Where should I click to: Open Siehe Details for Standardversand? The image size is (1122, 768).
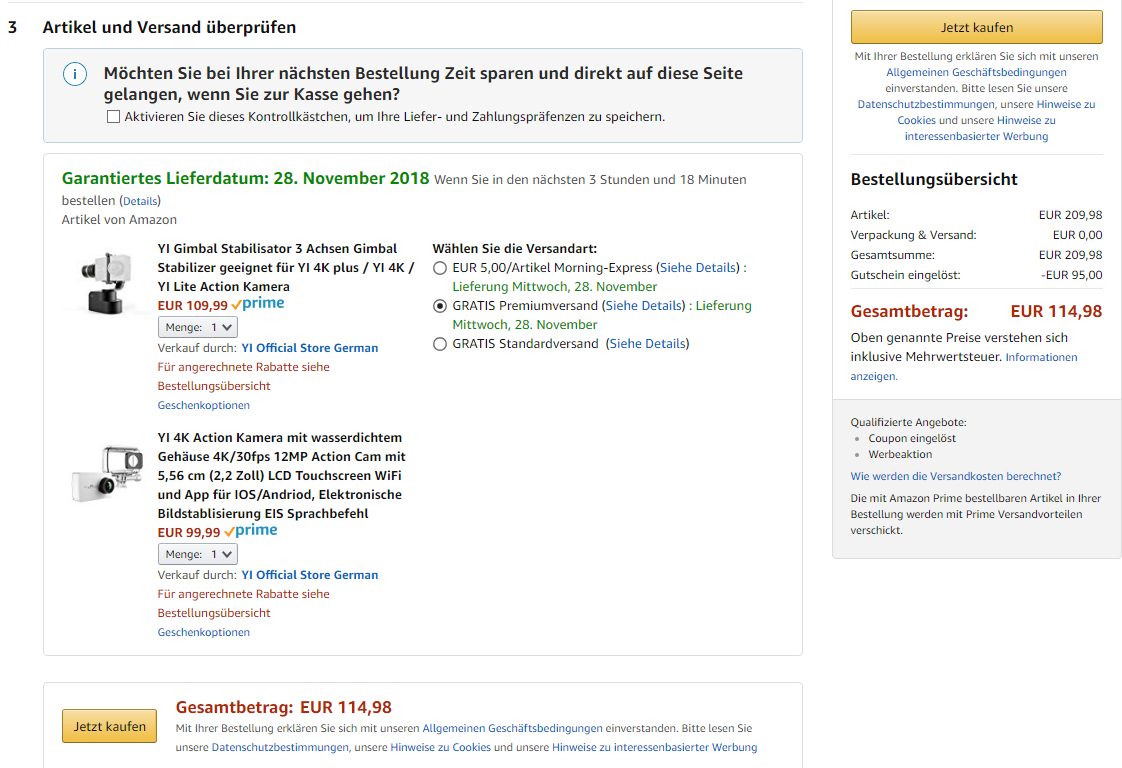[648, 344]
